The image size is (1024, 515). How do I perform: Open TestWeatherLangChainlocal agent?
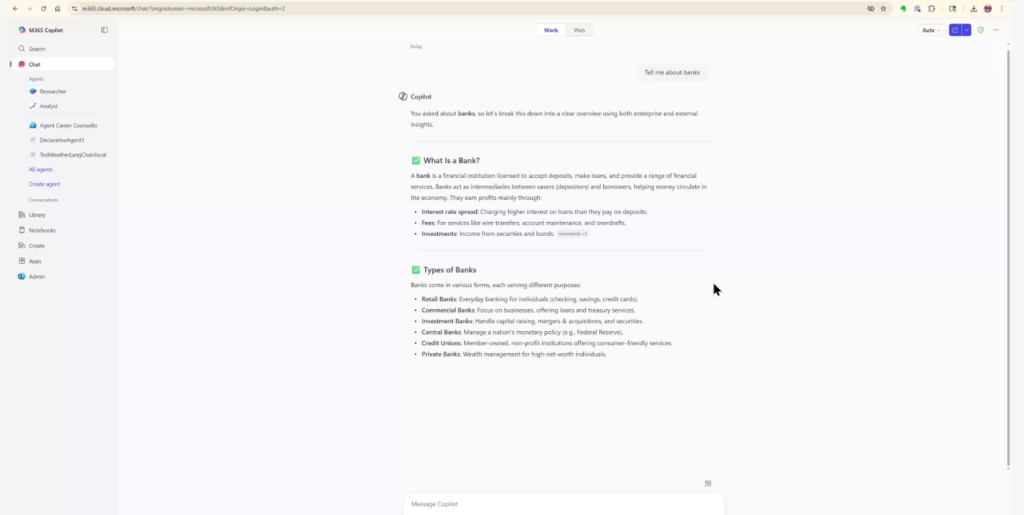pyautogui.click(x=69, y=155)
